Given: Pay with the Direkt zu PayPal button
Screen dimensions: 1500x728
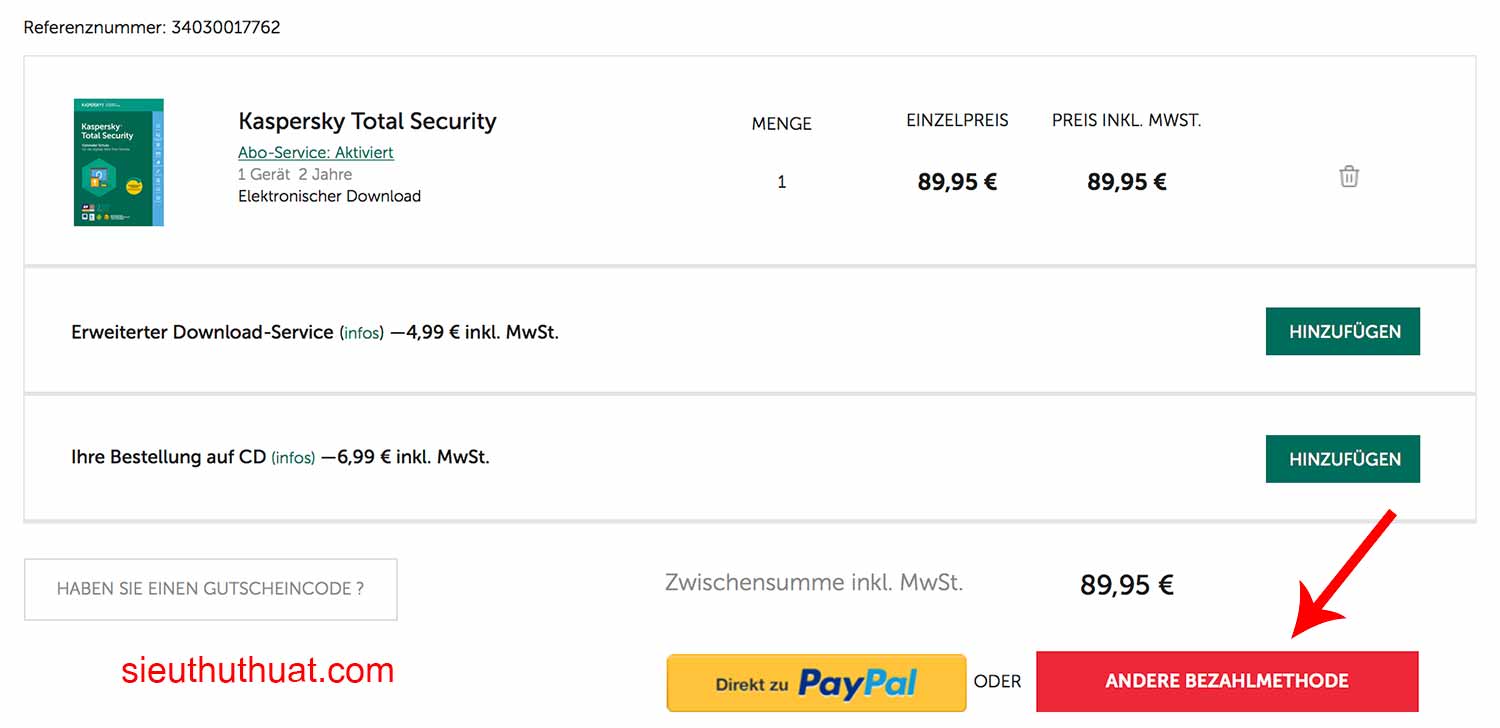Looking at the screenshot, I should 816,683.
